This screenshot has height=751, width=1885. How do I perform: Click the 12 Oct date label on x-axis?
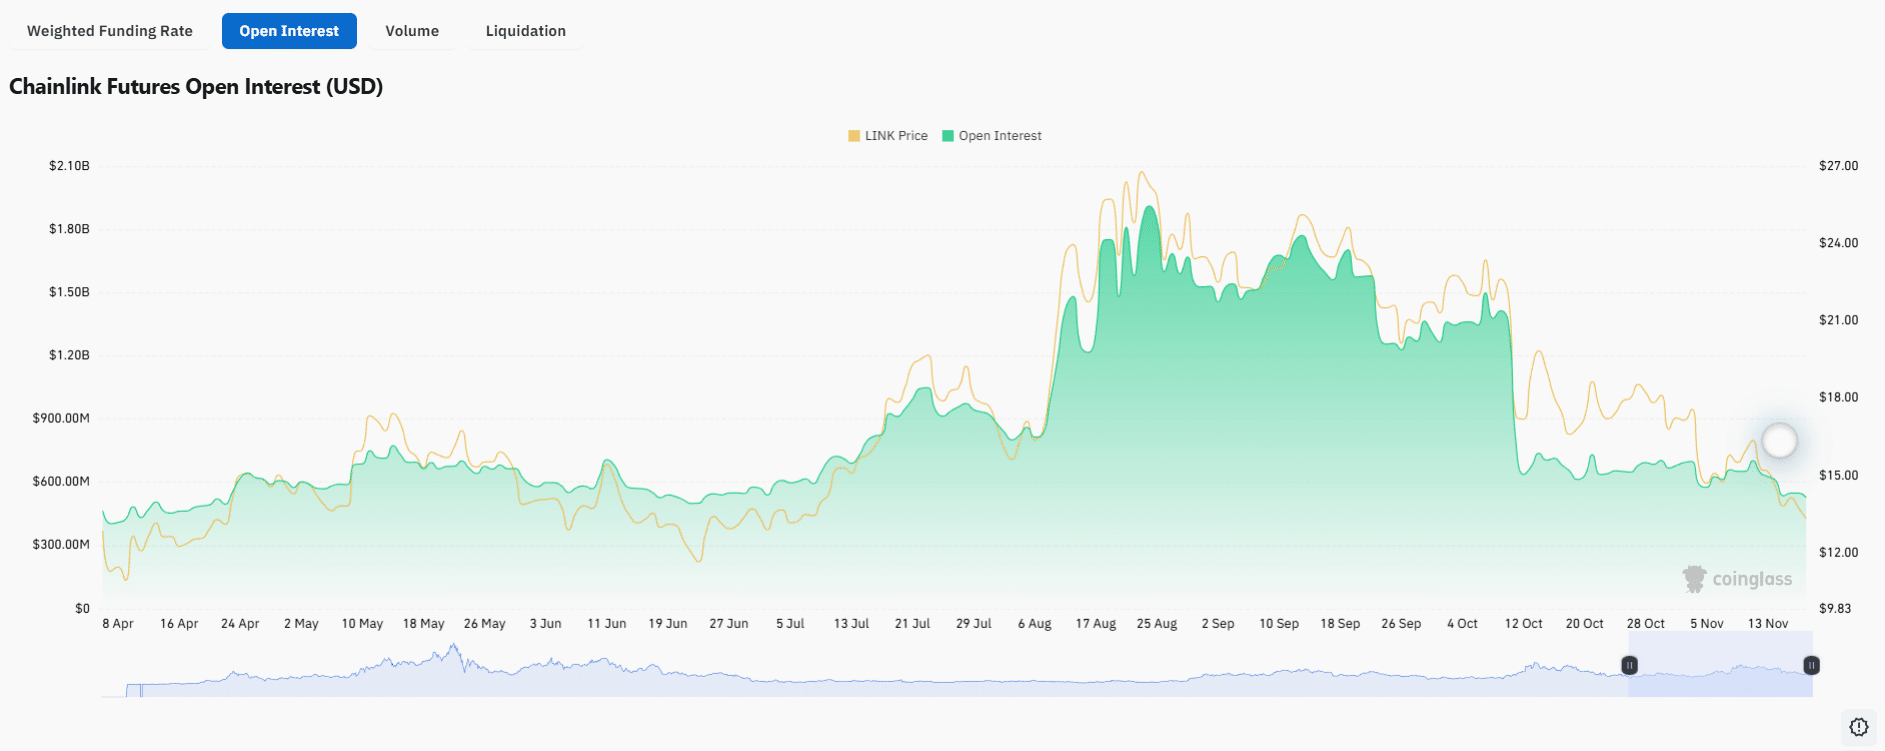pos(1523,624)
